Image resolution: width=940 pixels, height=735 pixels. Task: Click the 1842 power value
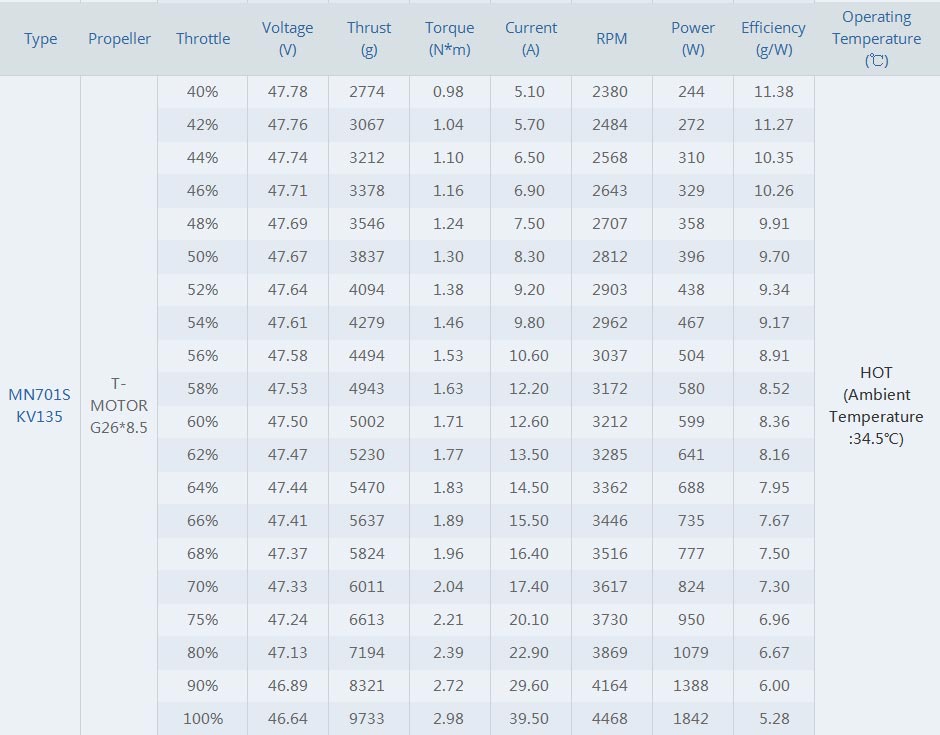(691, 718)
